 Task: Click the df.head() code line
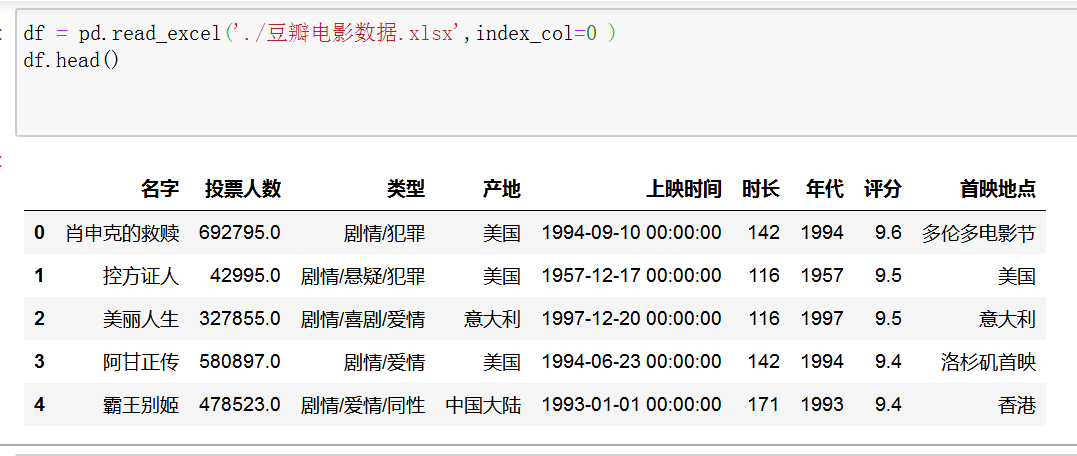[x=71, y=60]
